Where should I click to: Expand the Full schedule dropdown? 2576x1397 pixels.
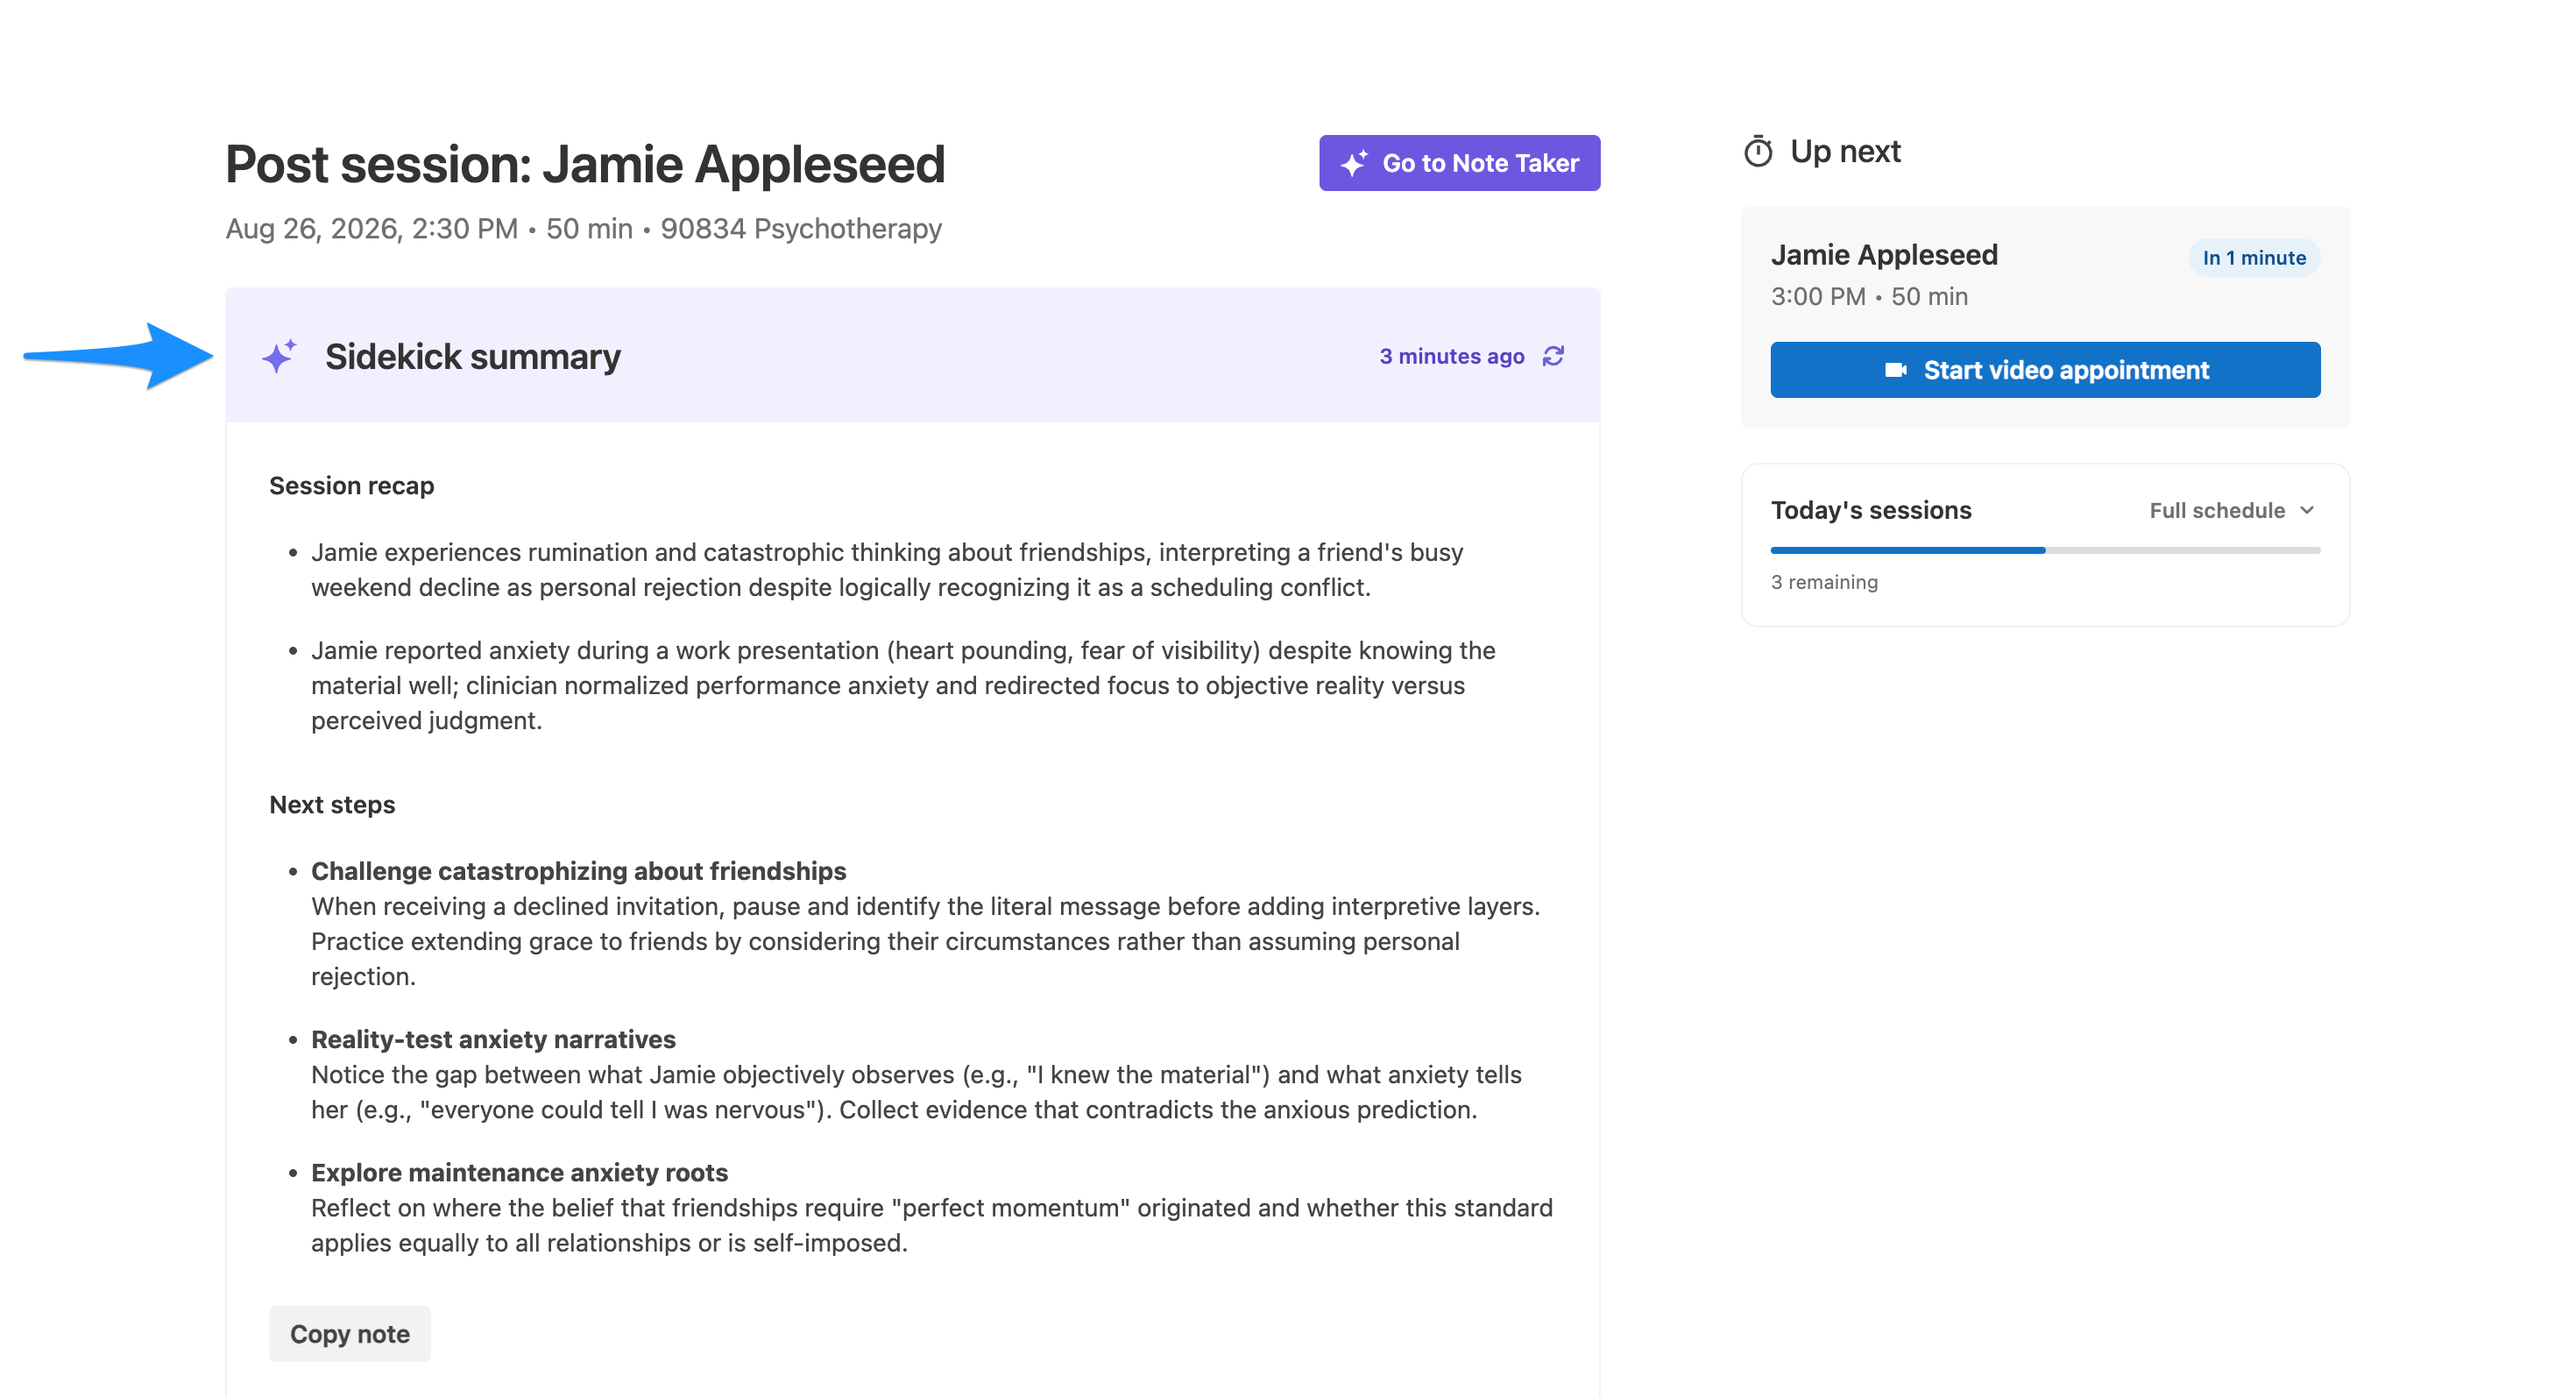(2231, 510)
